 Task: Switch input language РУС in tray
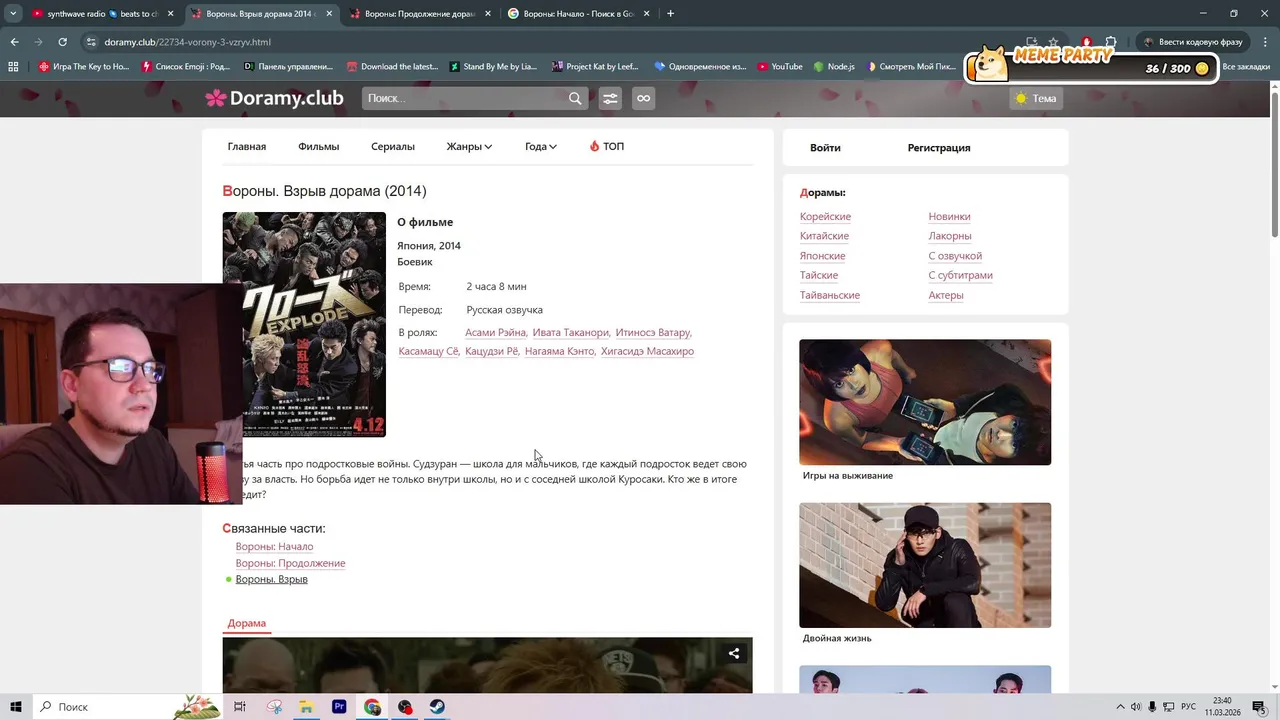tap(1189, 707)
